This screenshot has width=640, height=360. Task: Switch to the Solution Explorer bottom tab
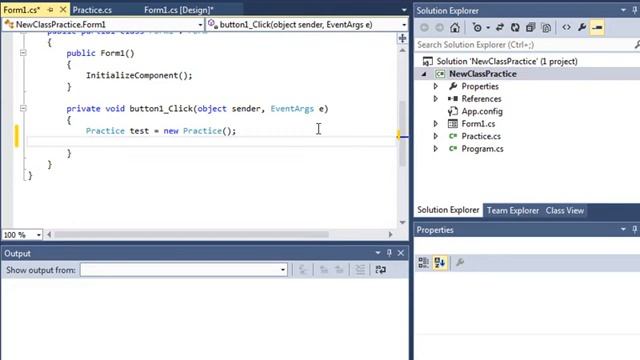[x=448, y=210]
